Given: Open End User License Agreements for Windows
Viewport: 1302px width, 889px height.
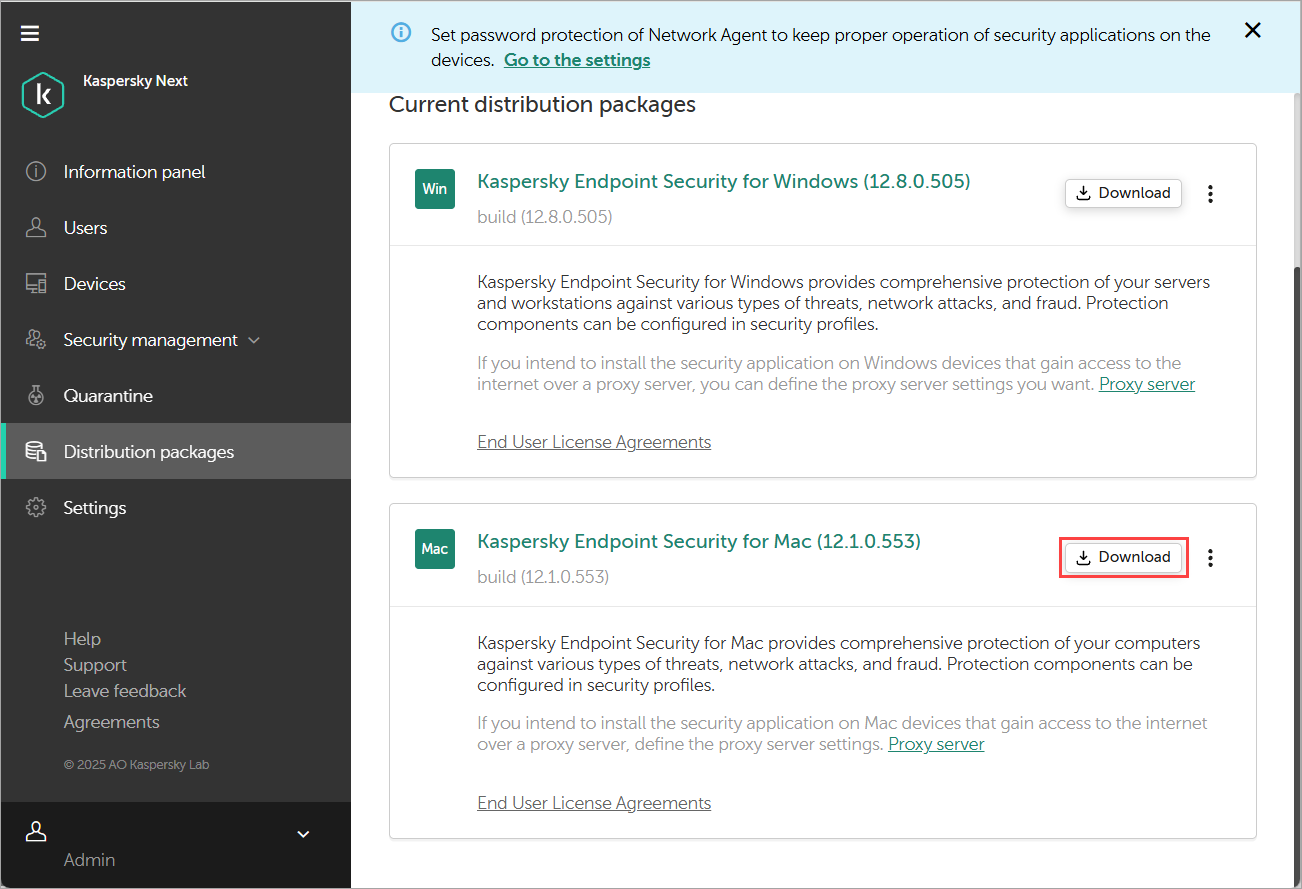Looking at the screenshot, I should pos(594,441).
